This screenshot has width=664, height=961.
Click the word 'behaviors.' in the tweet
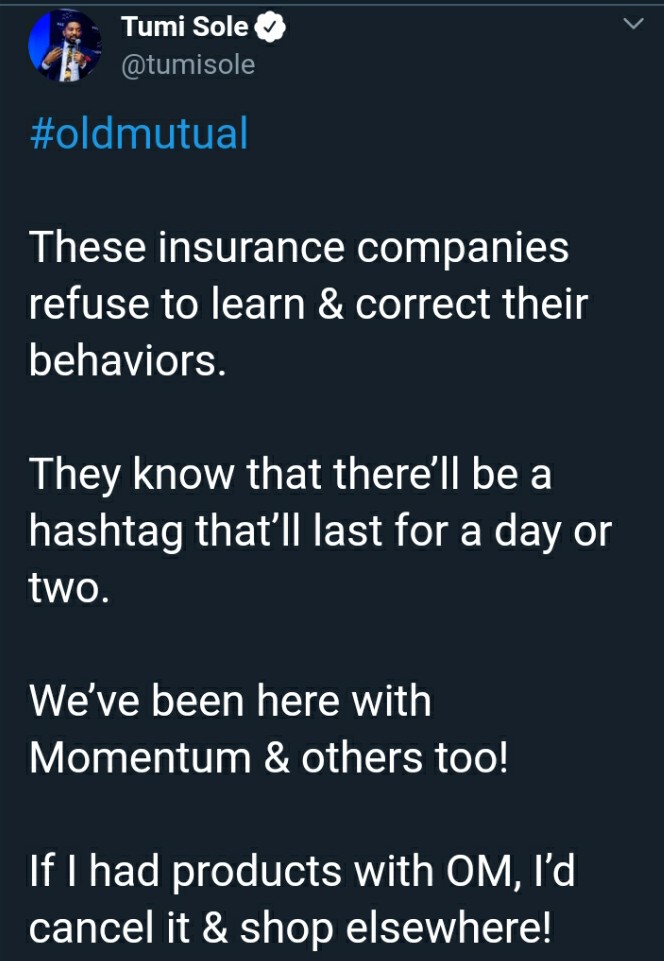pyautogui.click(x=128, y=360)
